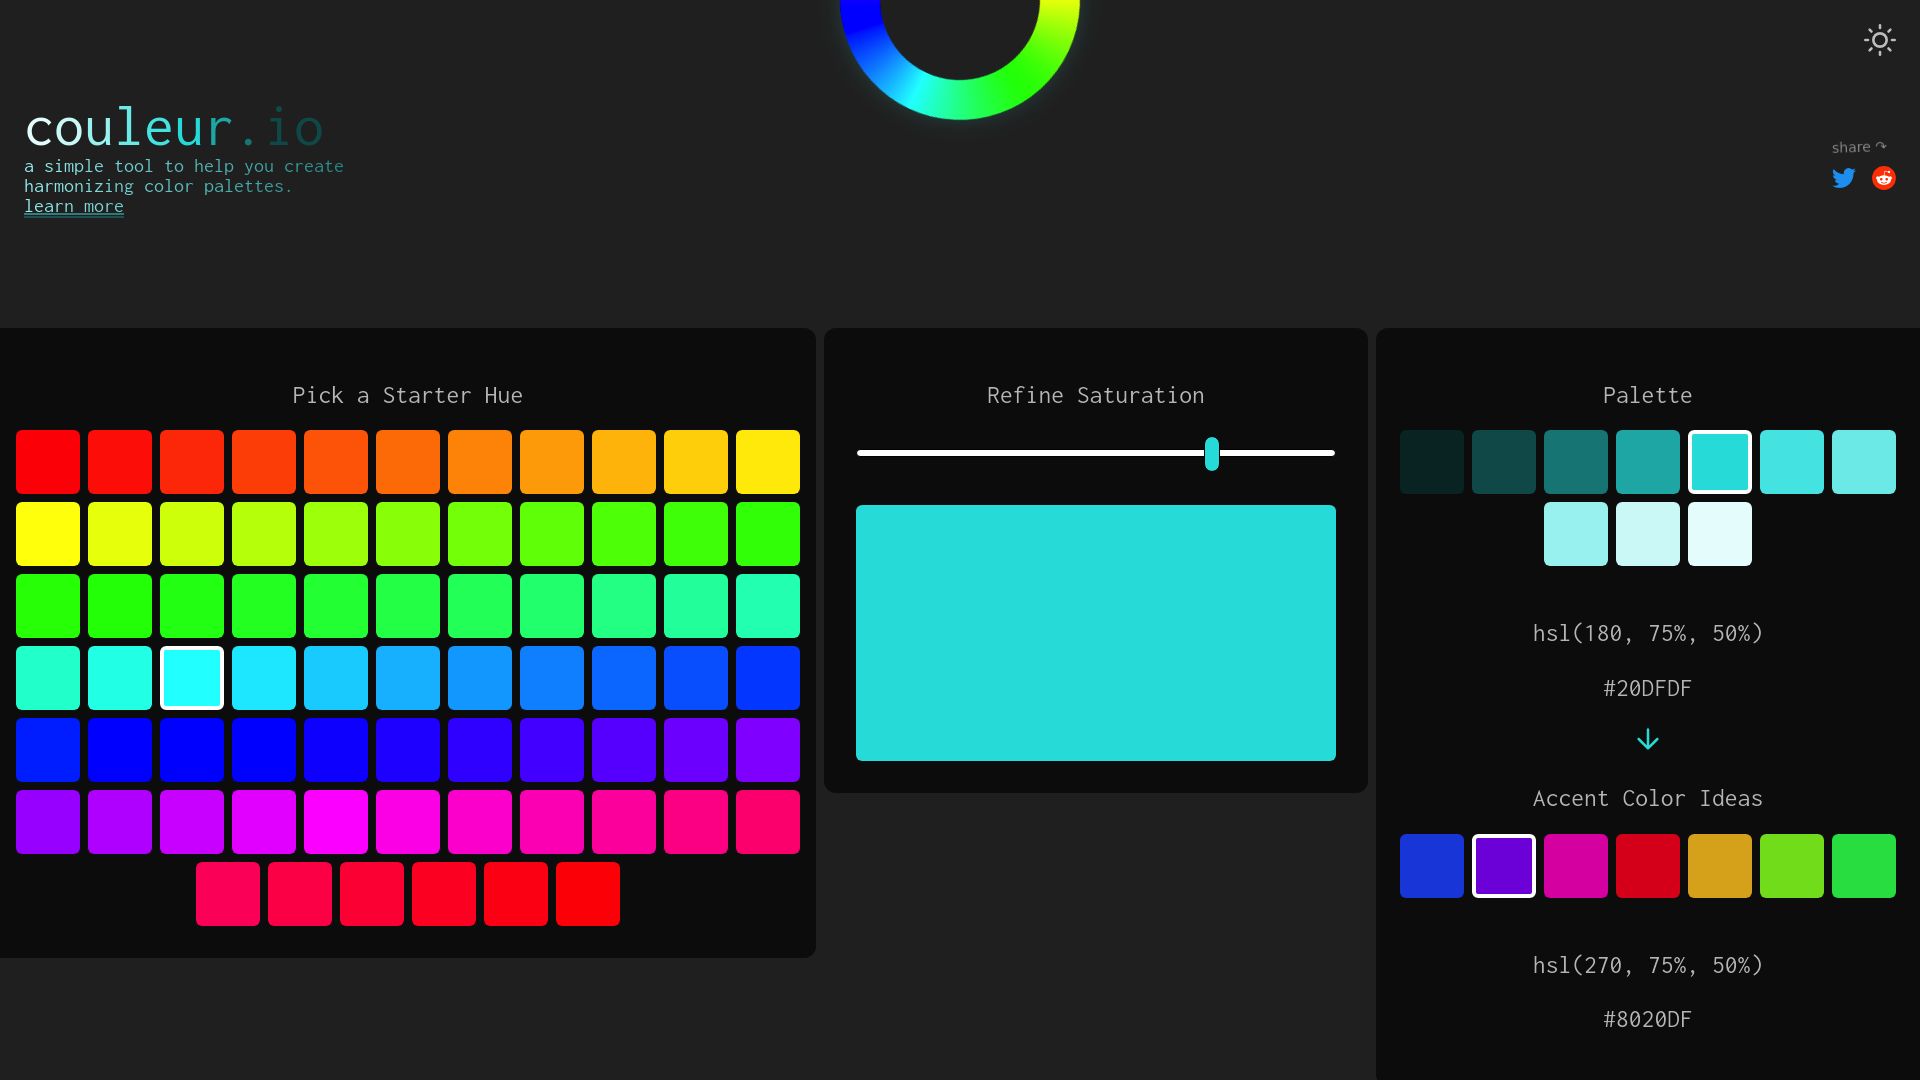Click the hue color wheel ring

click(x=960, y=98)
